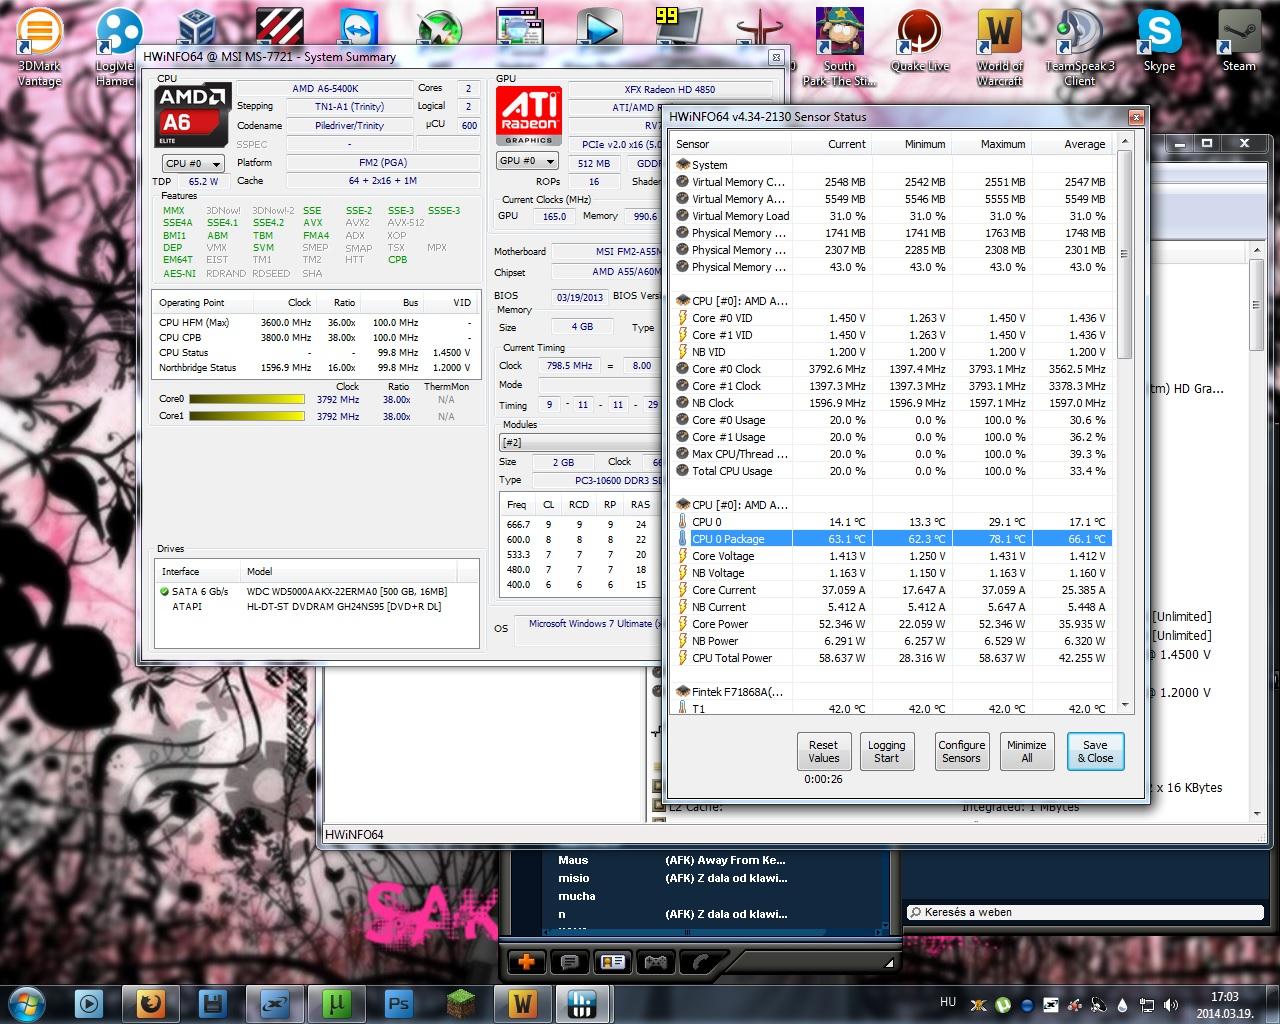Screen dimensions: 1280x1024
Task: Click the HL-DT-ST DVDRAM drive entry
Action: coord(318,606)
